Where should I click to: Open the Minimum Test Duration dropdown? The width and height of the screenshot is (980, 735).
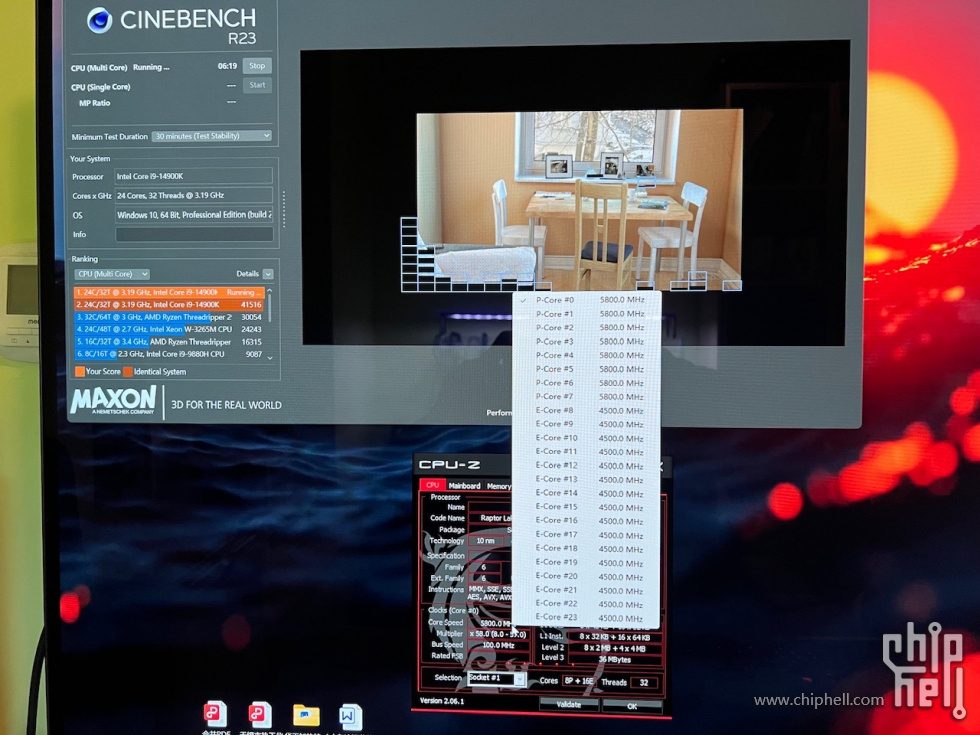(x=212, y=136)
